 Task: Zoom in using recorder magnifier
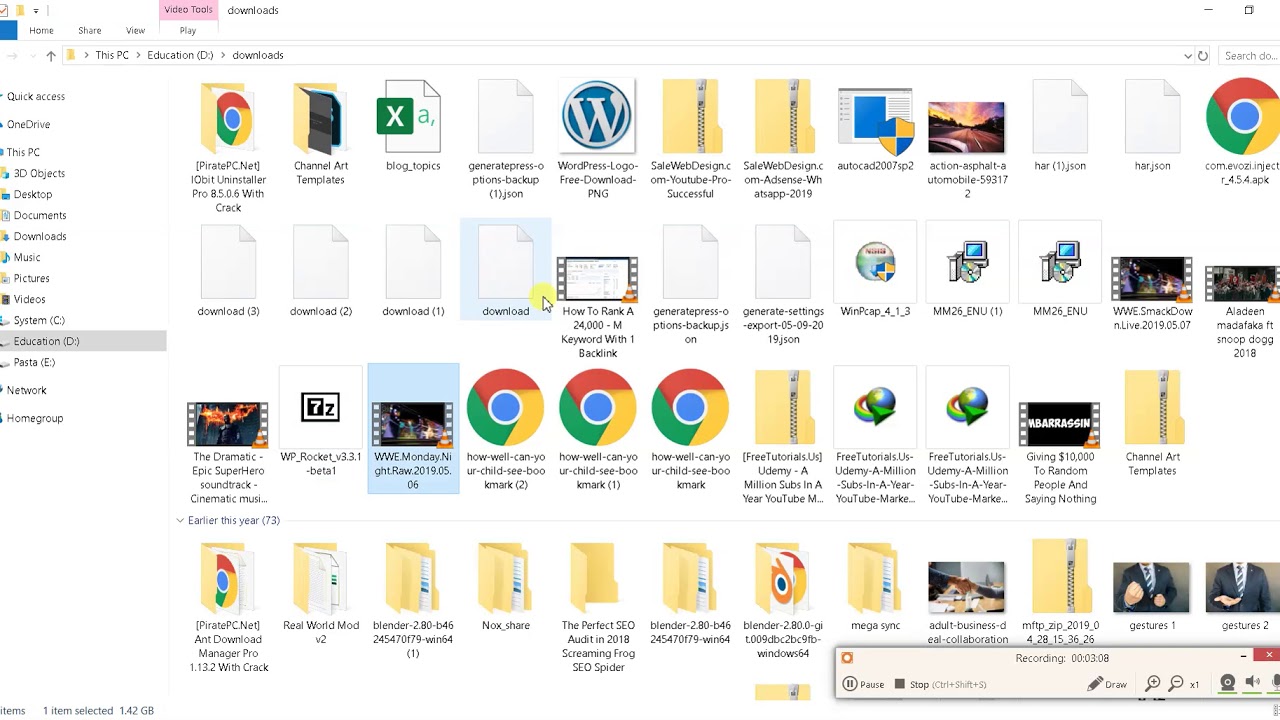click(1153, 684)
